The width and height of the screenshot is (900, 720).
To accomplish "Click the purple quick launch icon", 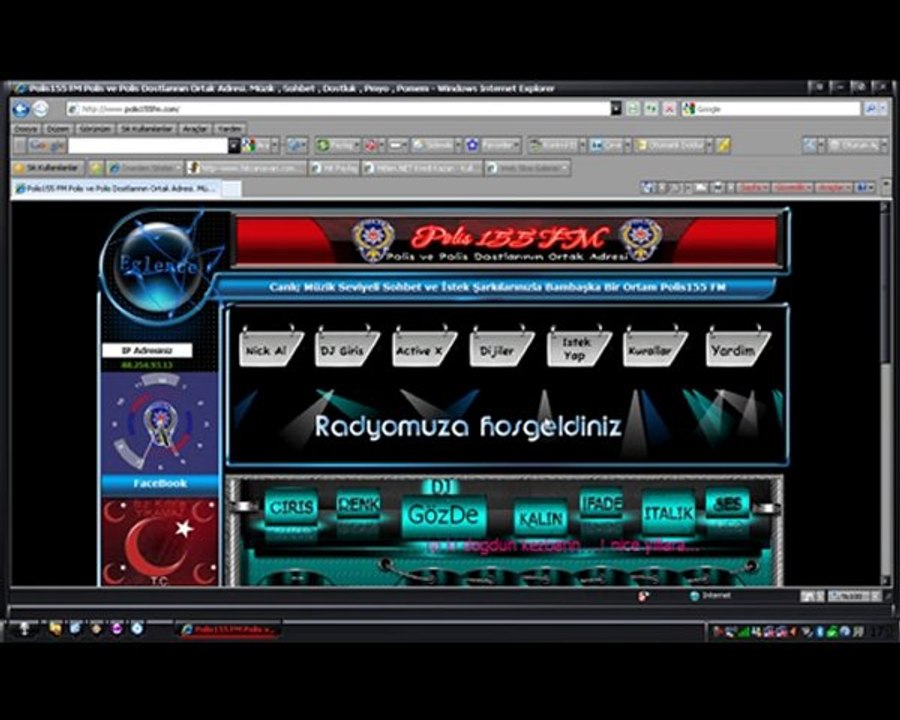I will tap(117, 629).
